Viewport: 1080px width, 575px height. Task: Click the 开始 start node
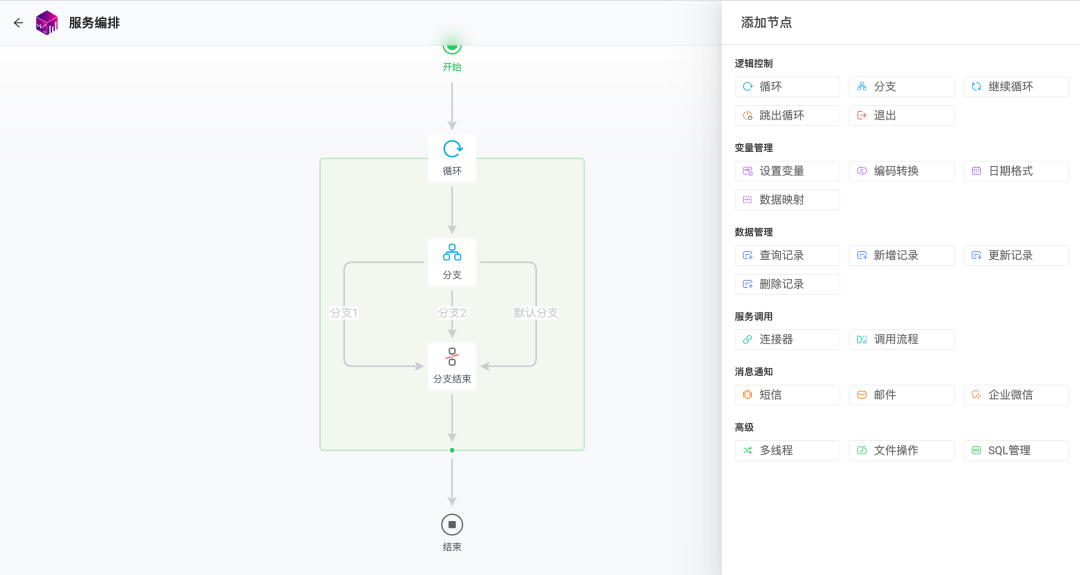click(452, 55)
